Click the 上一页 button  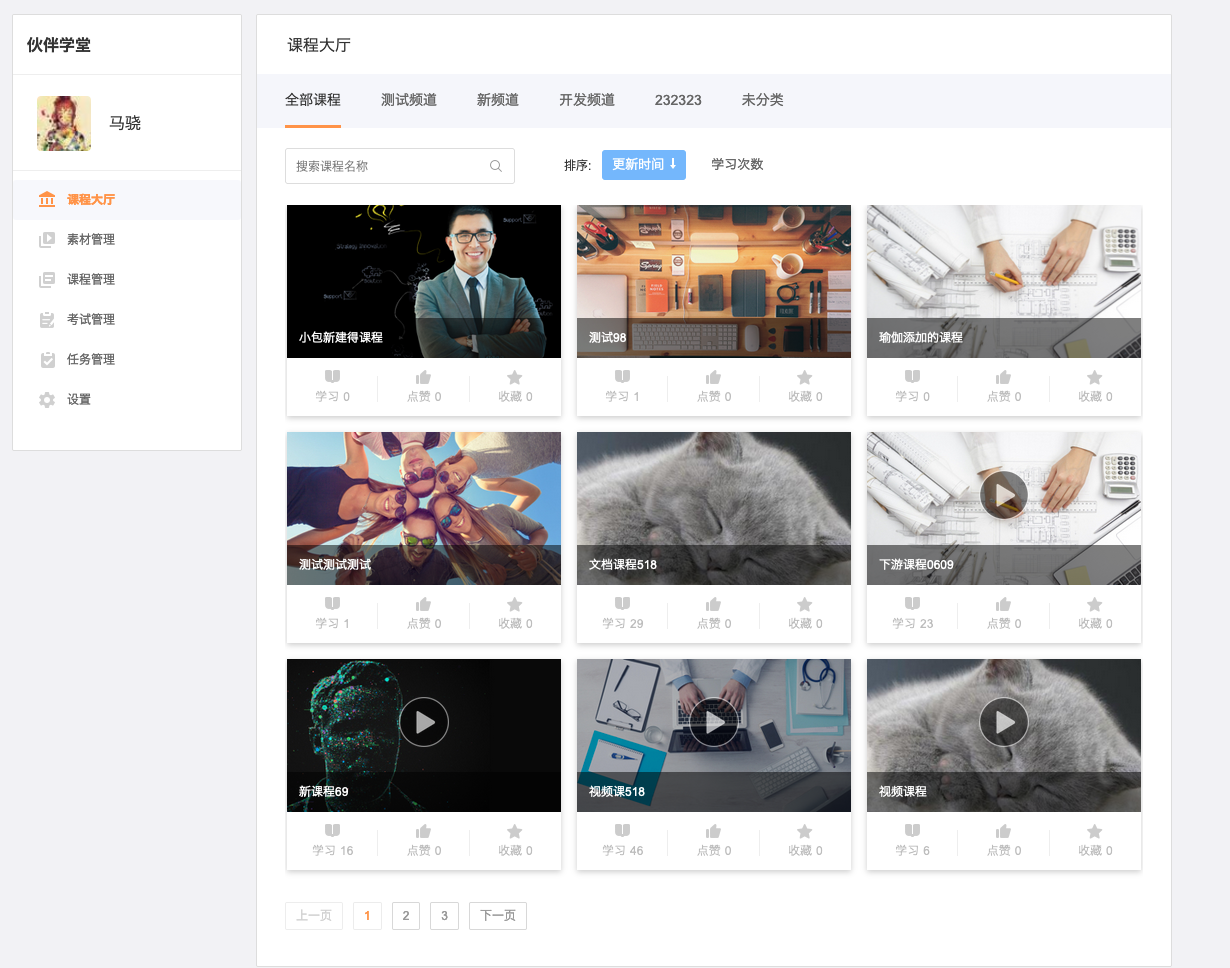click(314, 916)
